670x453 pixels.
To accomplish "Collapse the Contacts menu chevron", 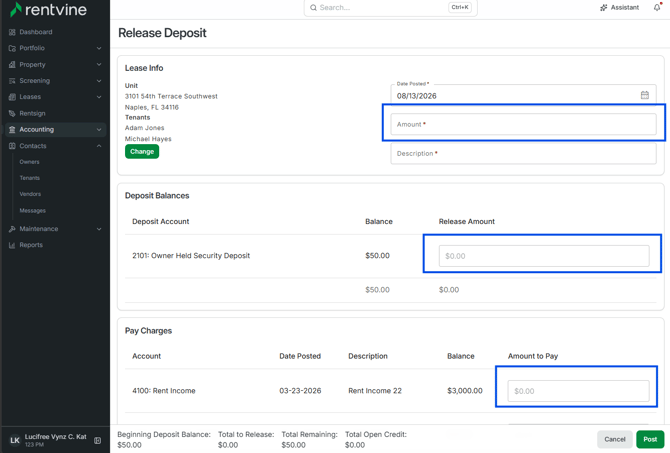I will click(x=99, y=146).
